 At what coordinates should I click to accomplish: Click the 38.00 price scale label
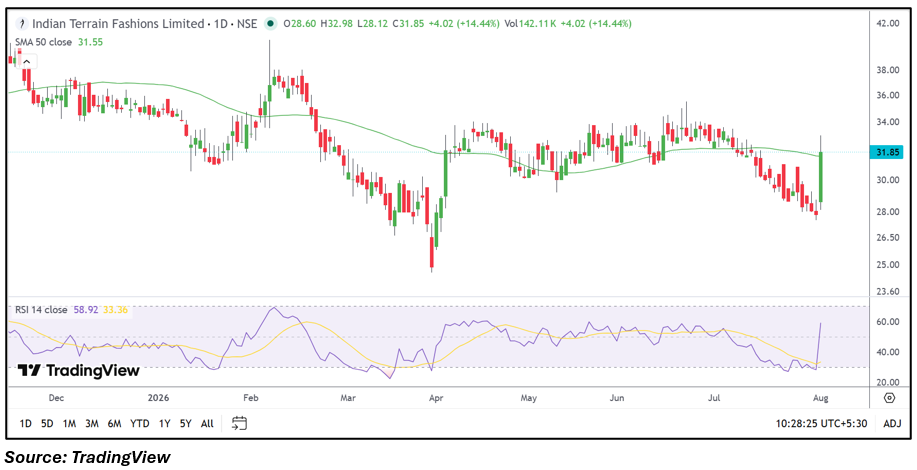pyautogui.click(x=888, y=70)
